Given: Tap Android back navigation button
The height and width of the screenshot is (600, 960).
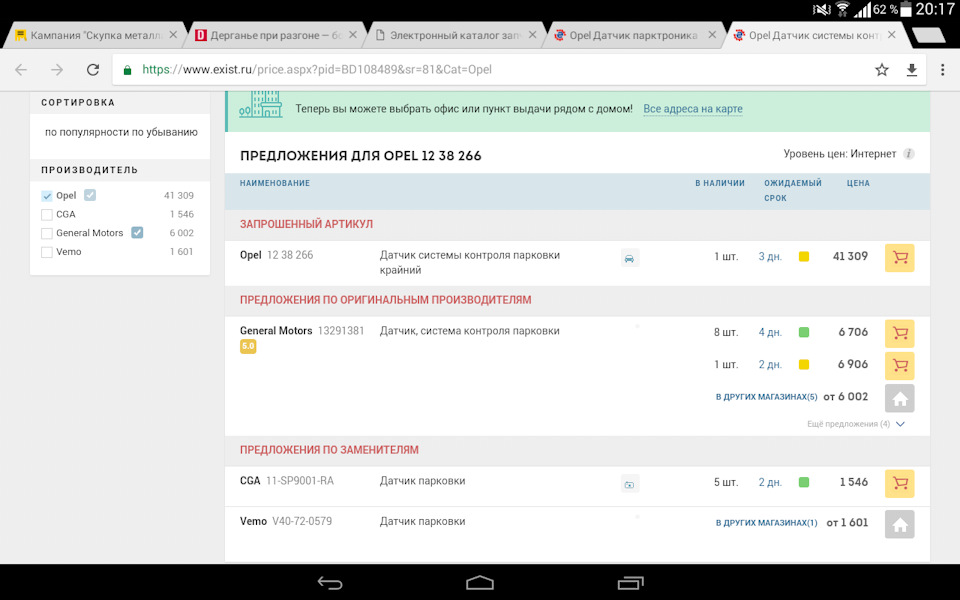Looking at the screenshot, I should (330, 583).
